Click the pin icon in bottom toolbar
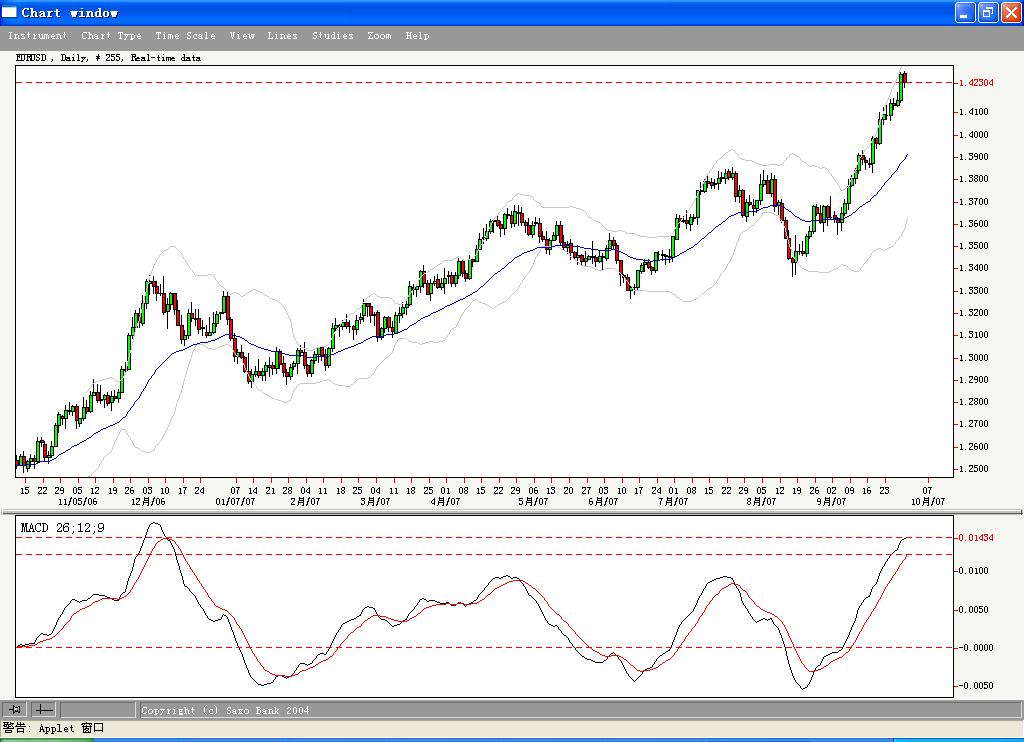The height and width of the screenshot is (742, 1024). tap(15, 709)
